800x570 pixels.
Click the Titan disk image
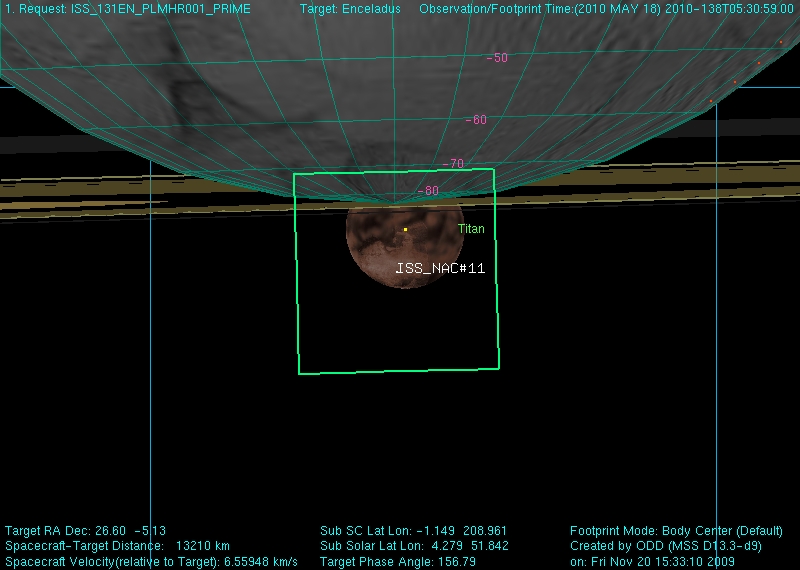pyautogui.click(x=405, y=246)
